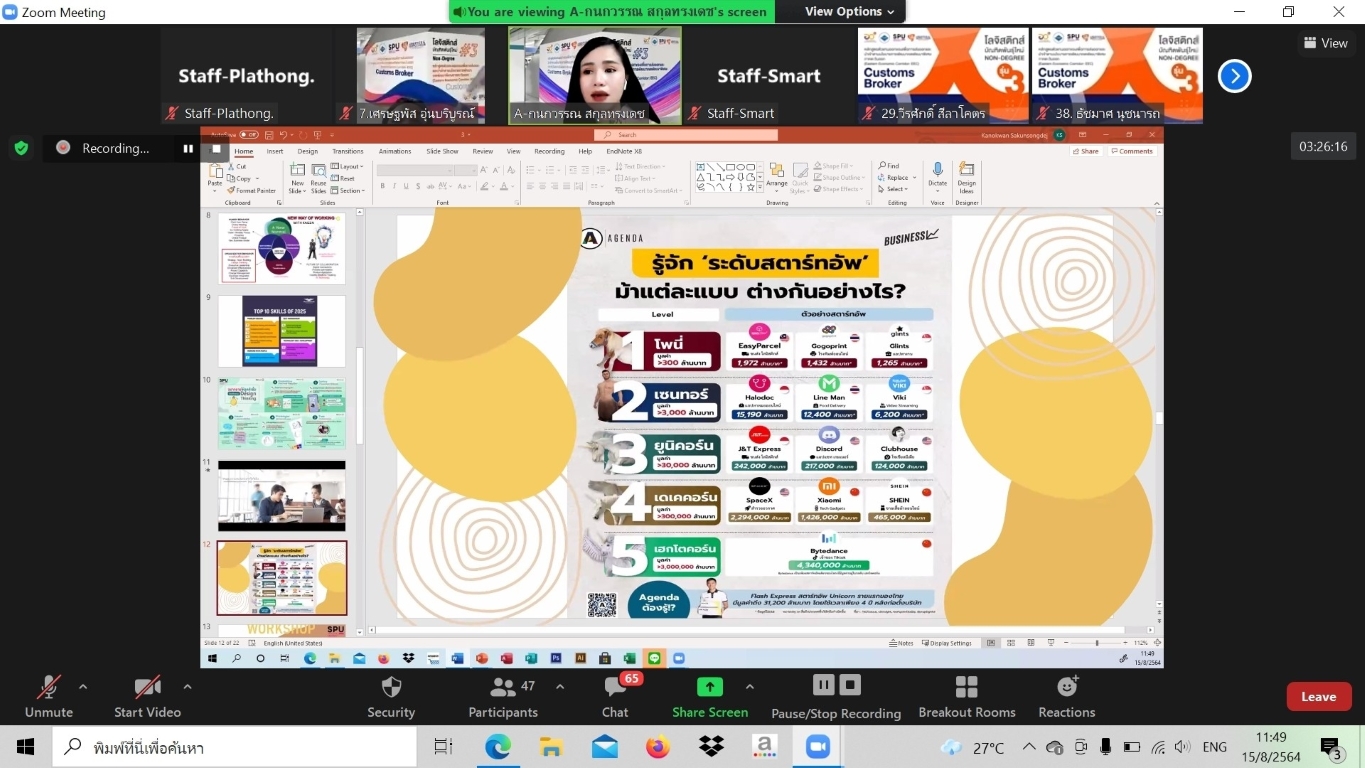
Task: Pause recording using top-left indicator button
Action: point(188,148)
